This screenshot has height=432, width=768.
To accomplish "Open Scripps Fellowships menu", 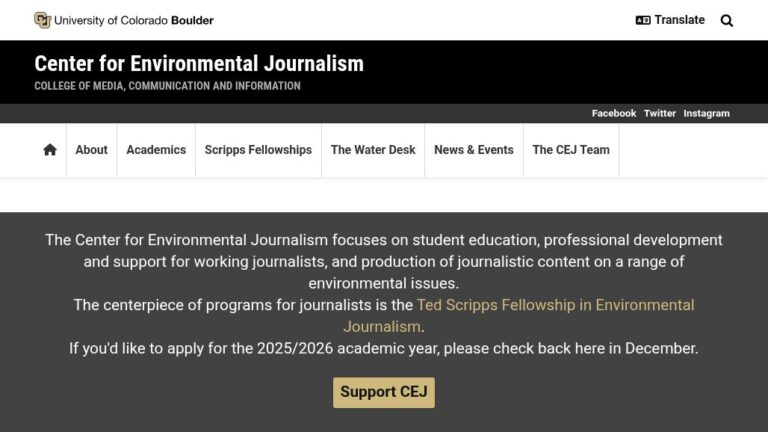I will coord(258,150).
